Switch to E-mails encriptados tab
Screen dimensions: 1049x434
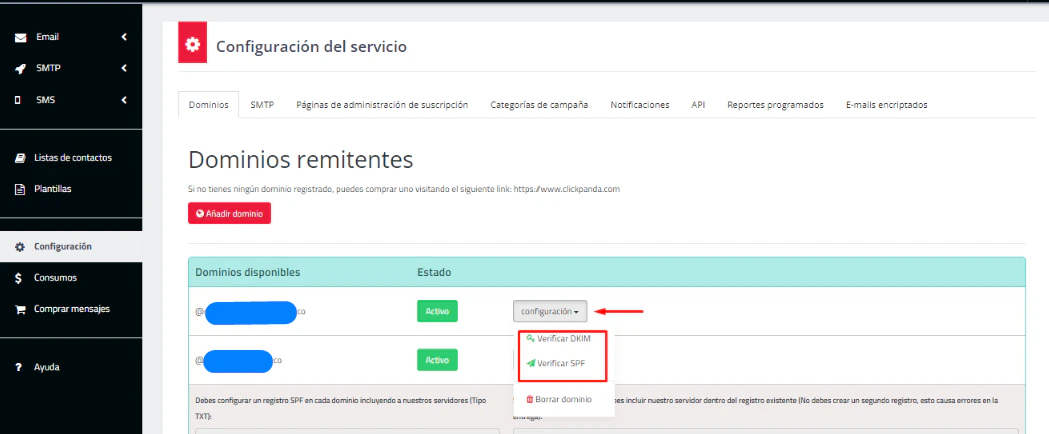pyautogui.click(x=886, y=105)
